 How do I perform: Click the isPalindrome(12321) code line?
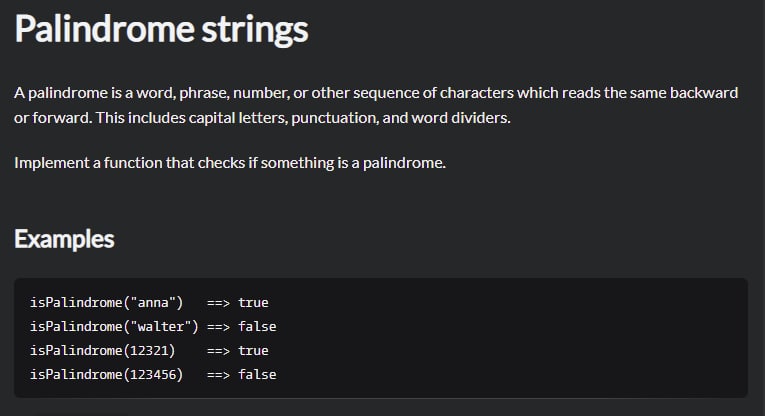pyautogui.click(x=149, y=351)
